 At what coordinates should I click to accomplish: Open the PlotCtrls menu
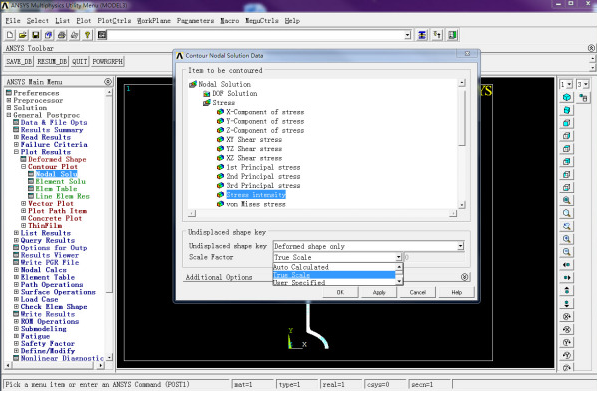(x=114, y=21)
